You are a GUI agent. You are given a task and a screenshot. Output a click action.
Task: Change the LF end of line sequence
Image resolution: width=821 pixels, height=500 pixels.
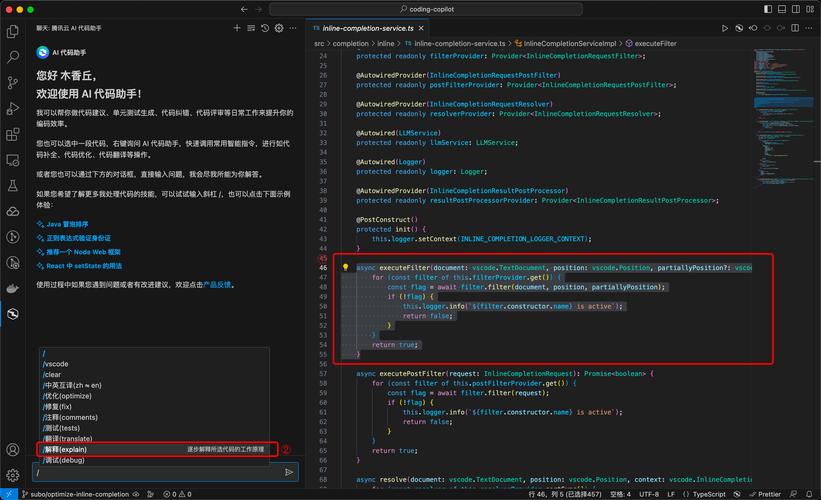(671, 494)
